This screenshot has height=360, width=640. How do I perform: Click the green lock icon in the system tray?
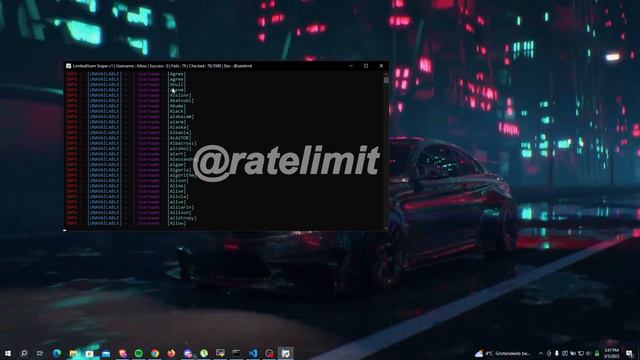[x=597, y=353]
